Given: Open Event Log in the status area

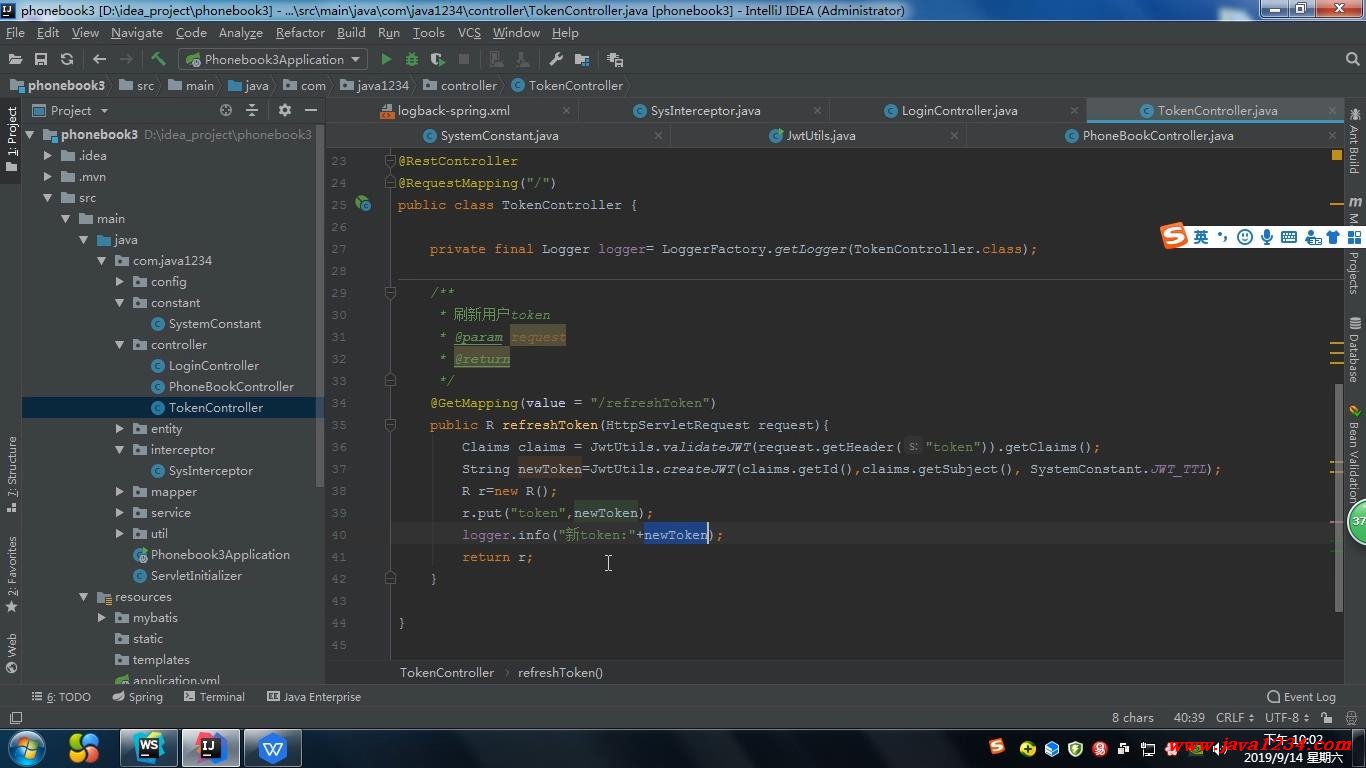Looking at the screenshot, I should pyautogui.click(x=1301, y=697).
